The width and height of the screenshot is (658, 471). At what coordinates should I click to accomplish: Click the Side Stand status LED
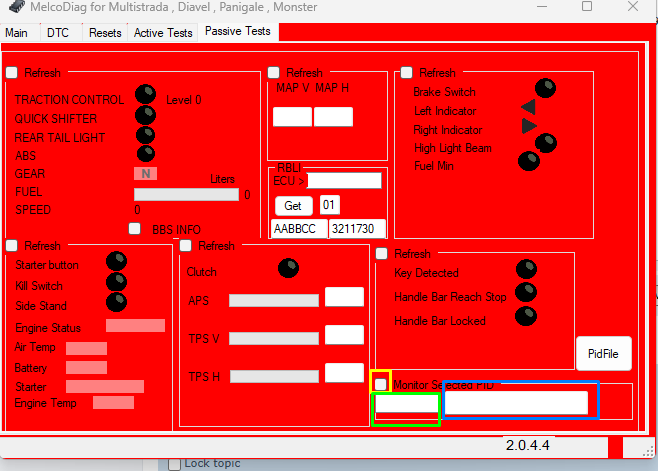tap(117, 302)
